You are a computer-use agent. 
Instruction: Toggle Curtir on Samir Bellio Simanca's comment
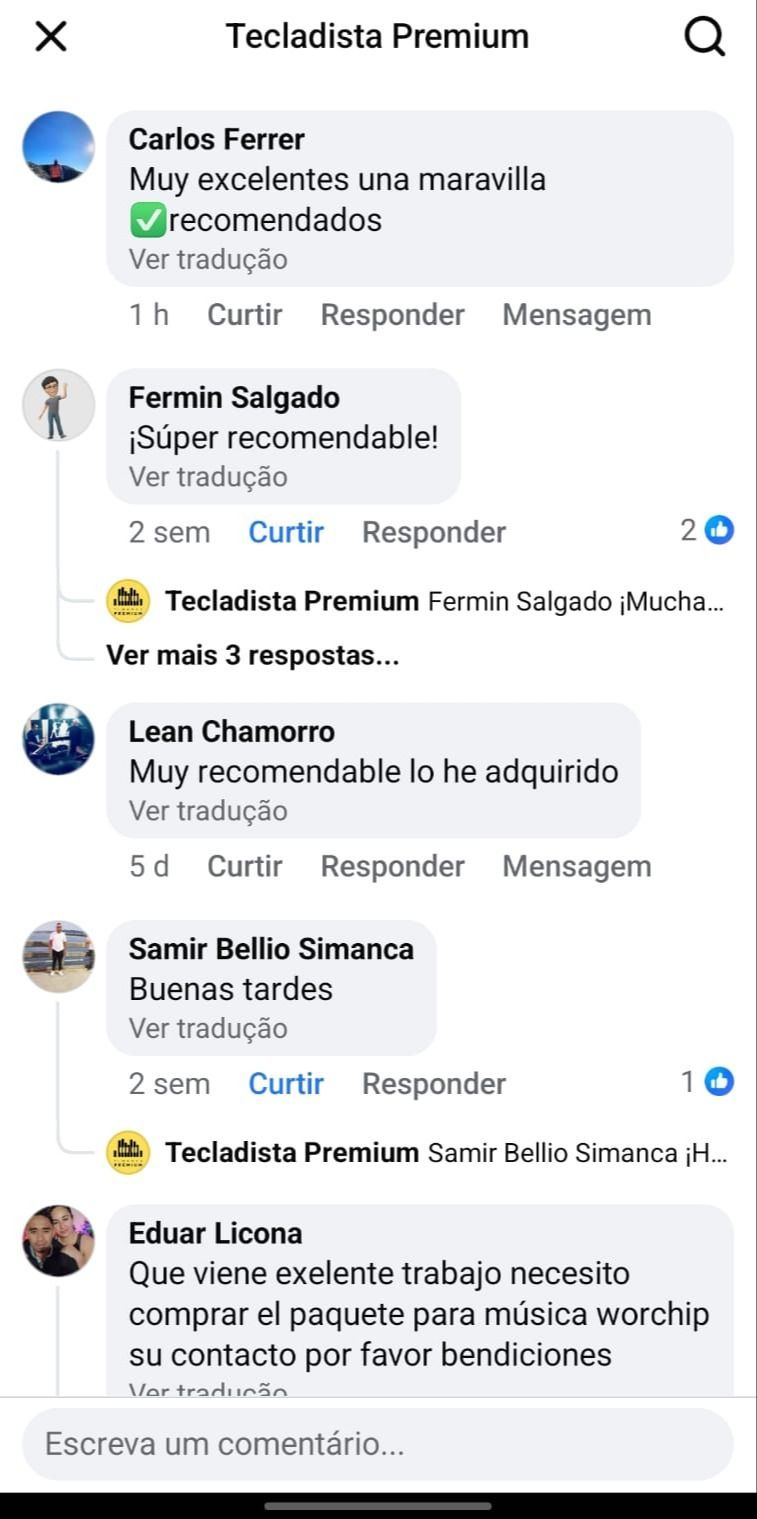pyautogui.click(x=286, y=1084)
